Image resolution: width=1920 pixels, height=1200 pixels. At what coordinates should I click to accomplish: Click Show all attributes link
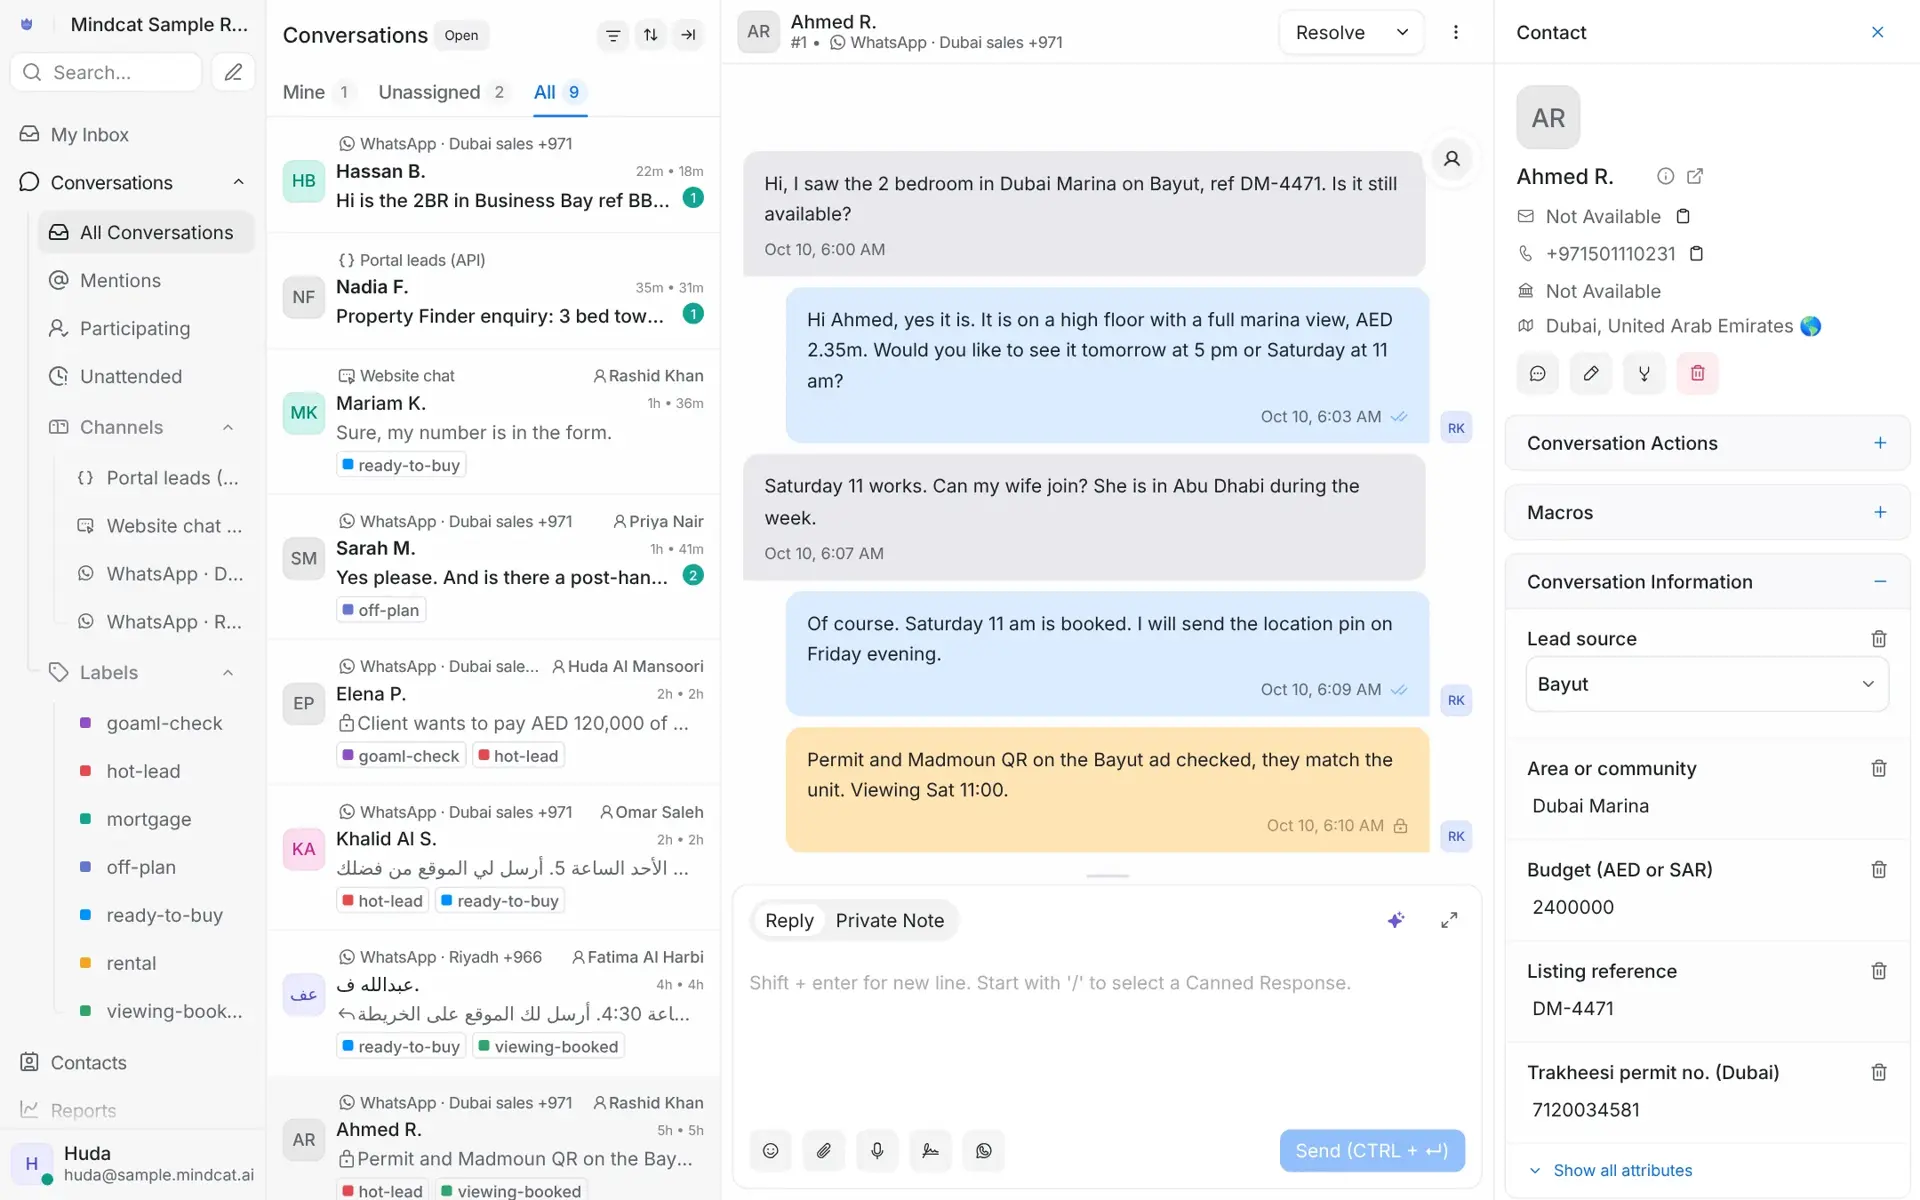point(1622,1170)
